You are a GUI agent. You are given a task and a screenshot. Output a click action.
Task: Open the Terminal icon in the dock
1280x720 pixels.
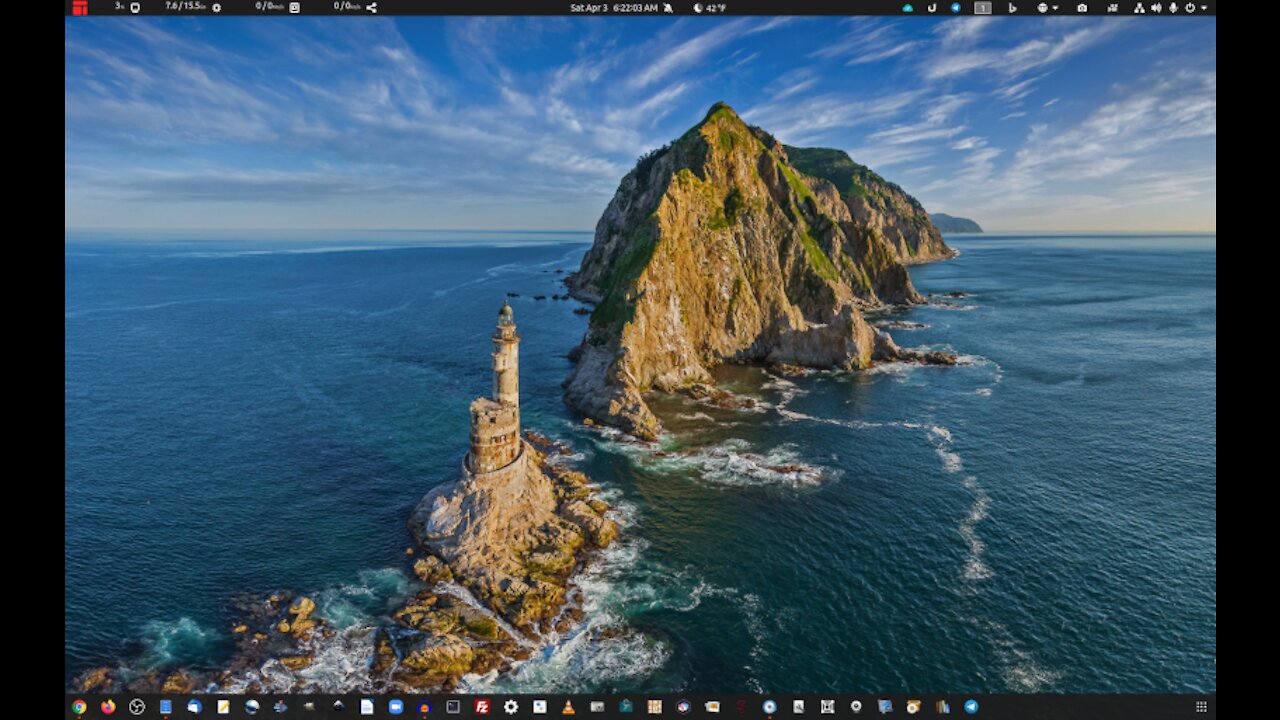[453, 707]
